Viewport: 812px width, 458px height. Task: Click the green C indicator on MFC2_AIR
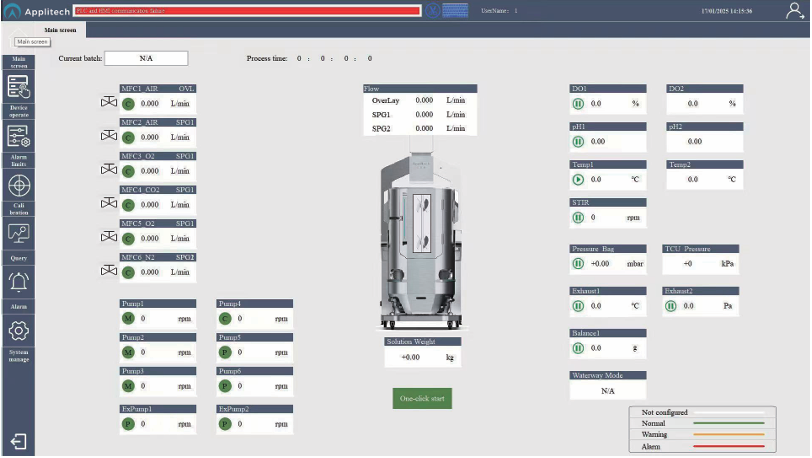click(128, 138)
